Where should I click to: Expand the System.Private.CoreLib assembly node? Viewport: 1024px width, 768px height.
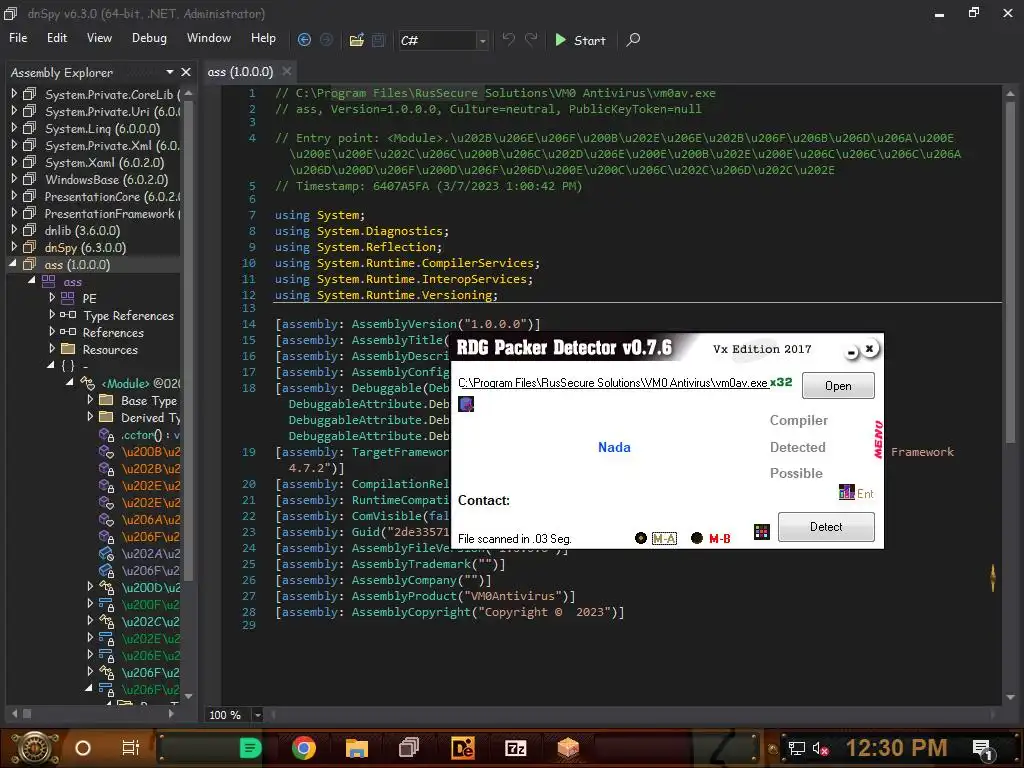pos(14,94)
